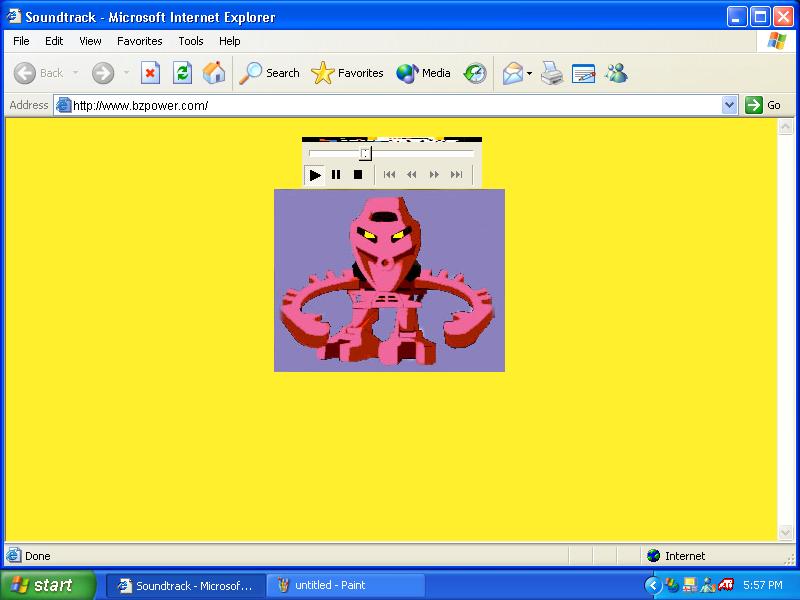Open the Help menu

pyautogui.click(x=230, y=41)
